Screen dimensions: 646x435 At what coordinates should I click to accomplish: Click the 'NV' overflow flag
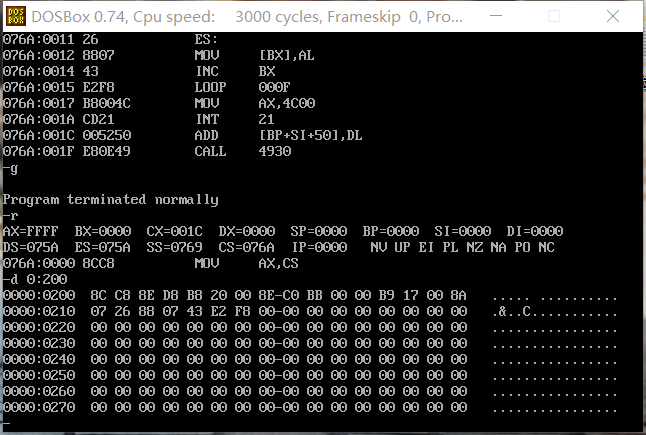click(x=379, y=247)
